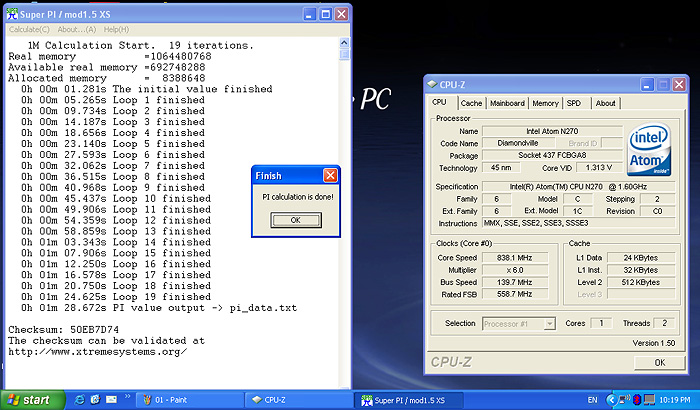Open the Windows start menu
This screenshot has height=410, width=700.
33,400
